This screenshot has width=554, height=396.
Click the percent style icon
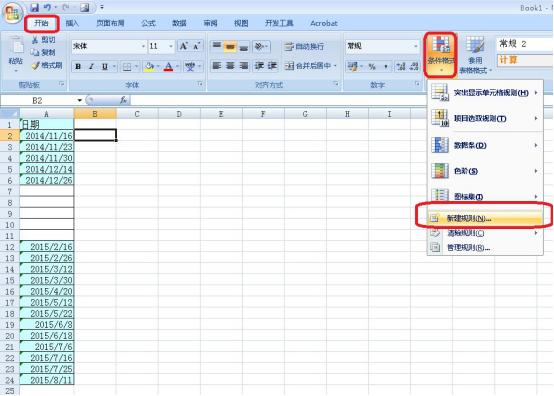[x=372, y=66]
